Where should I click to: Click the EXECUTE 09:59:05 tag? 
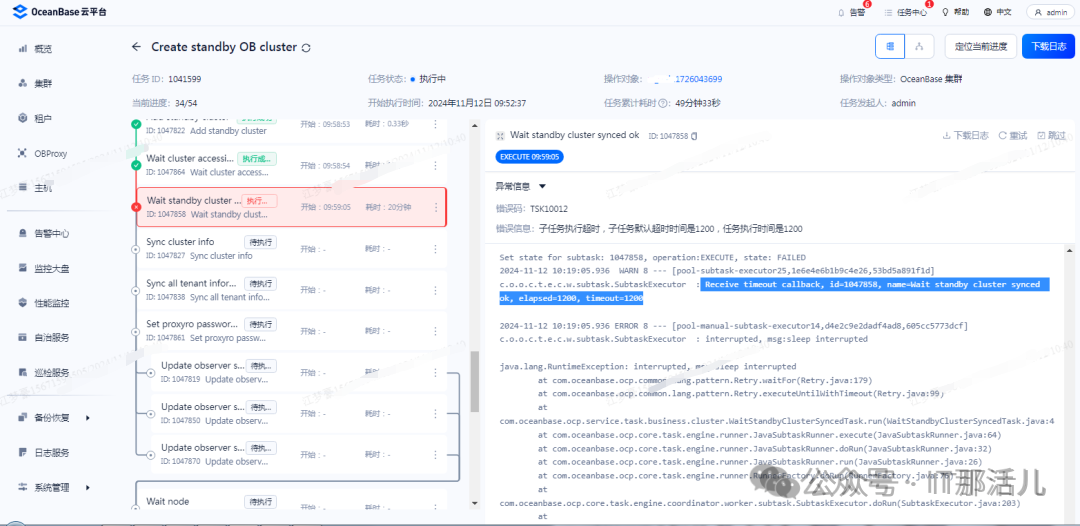click(x=530, y=157)
